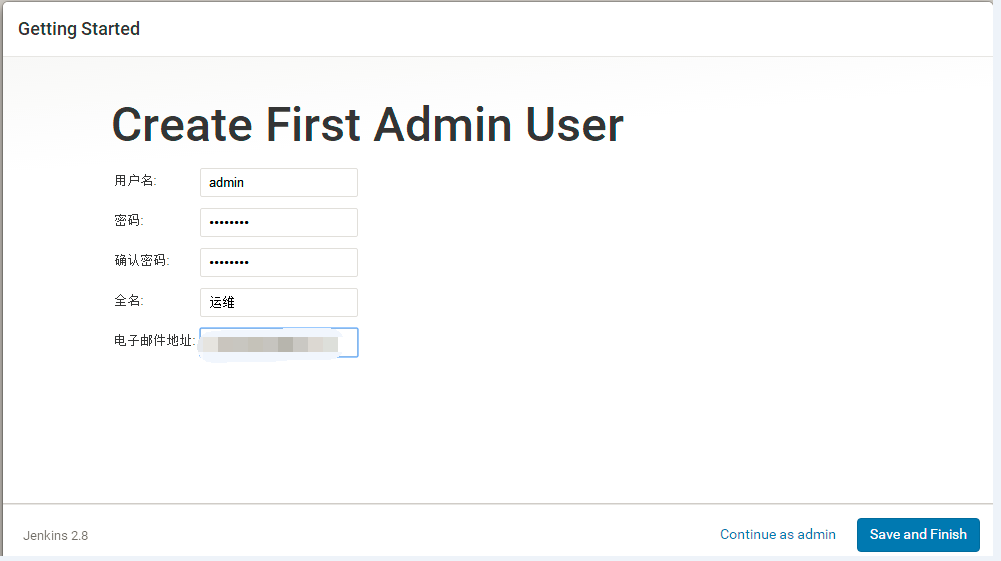Viewport: 1001px width, 561px height.
Task: Focus the 密码 password field
Action: (278, 222)
